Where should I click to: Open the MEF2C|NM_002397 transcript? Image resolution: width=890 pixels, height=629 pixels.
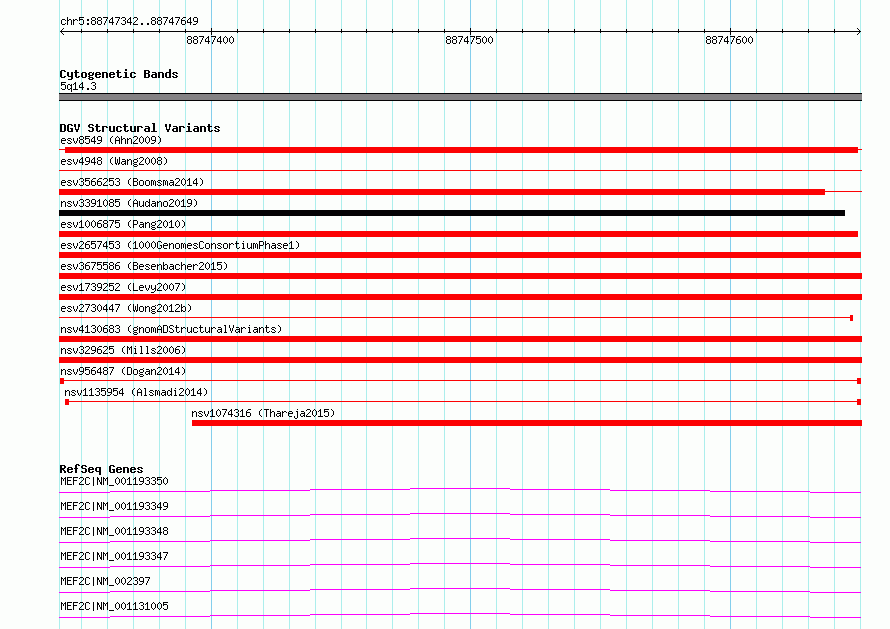pyautogui.click(x=105, y=581)
